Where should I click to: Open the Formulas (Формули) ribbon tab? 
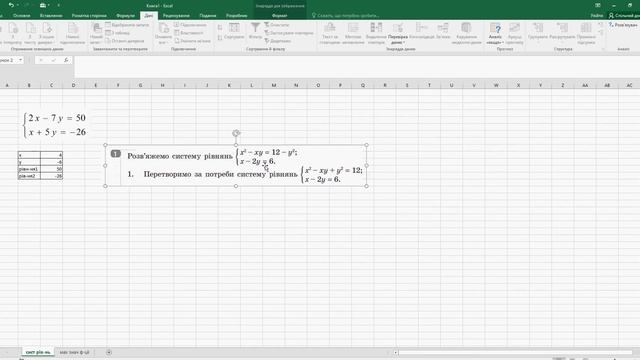pos(125,16)
